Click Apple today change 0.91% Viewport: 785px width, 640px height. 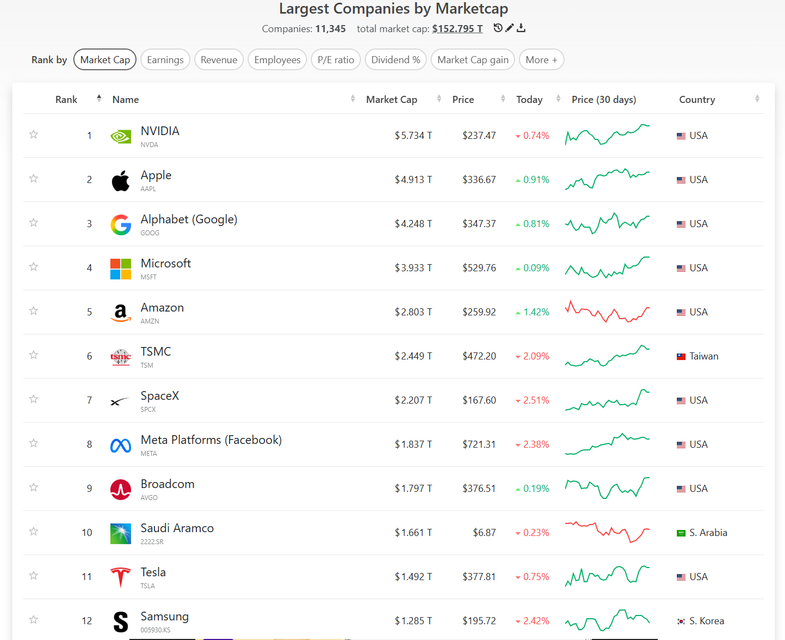click(x=533, y=179)
